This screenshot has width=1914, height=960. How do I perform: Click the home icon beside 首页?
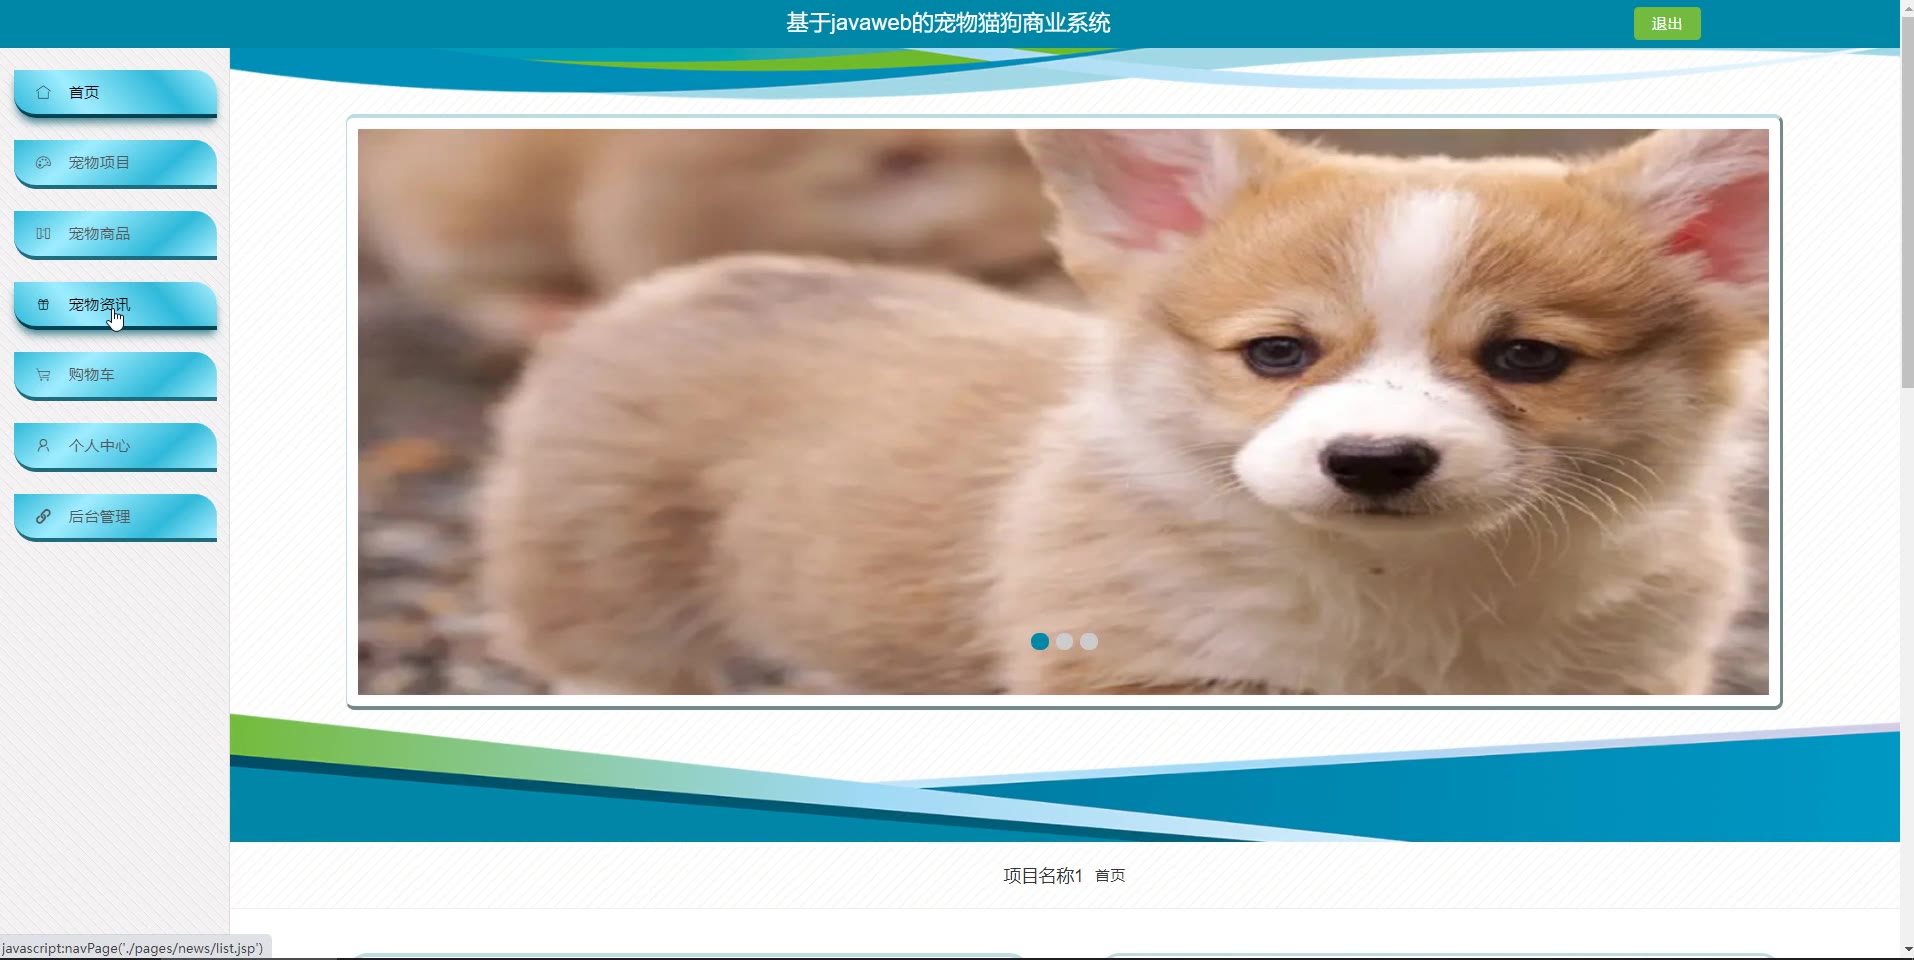click(43, 92)
